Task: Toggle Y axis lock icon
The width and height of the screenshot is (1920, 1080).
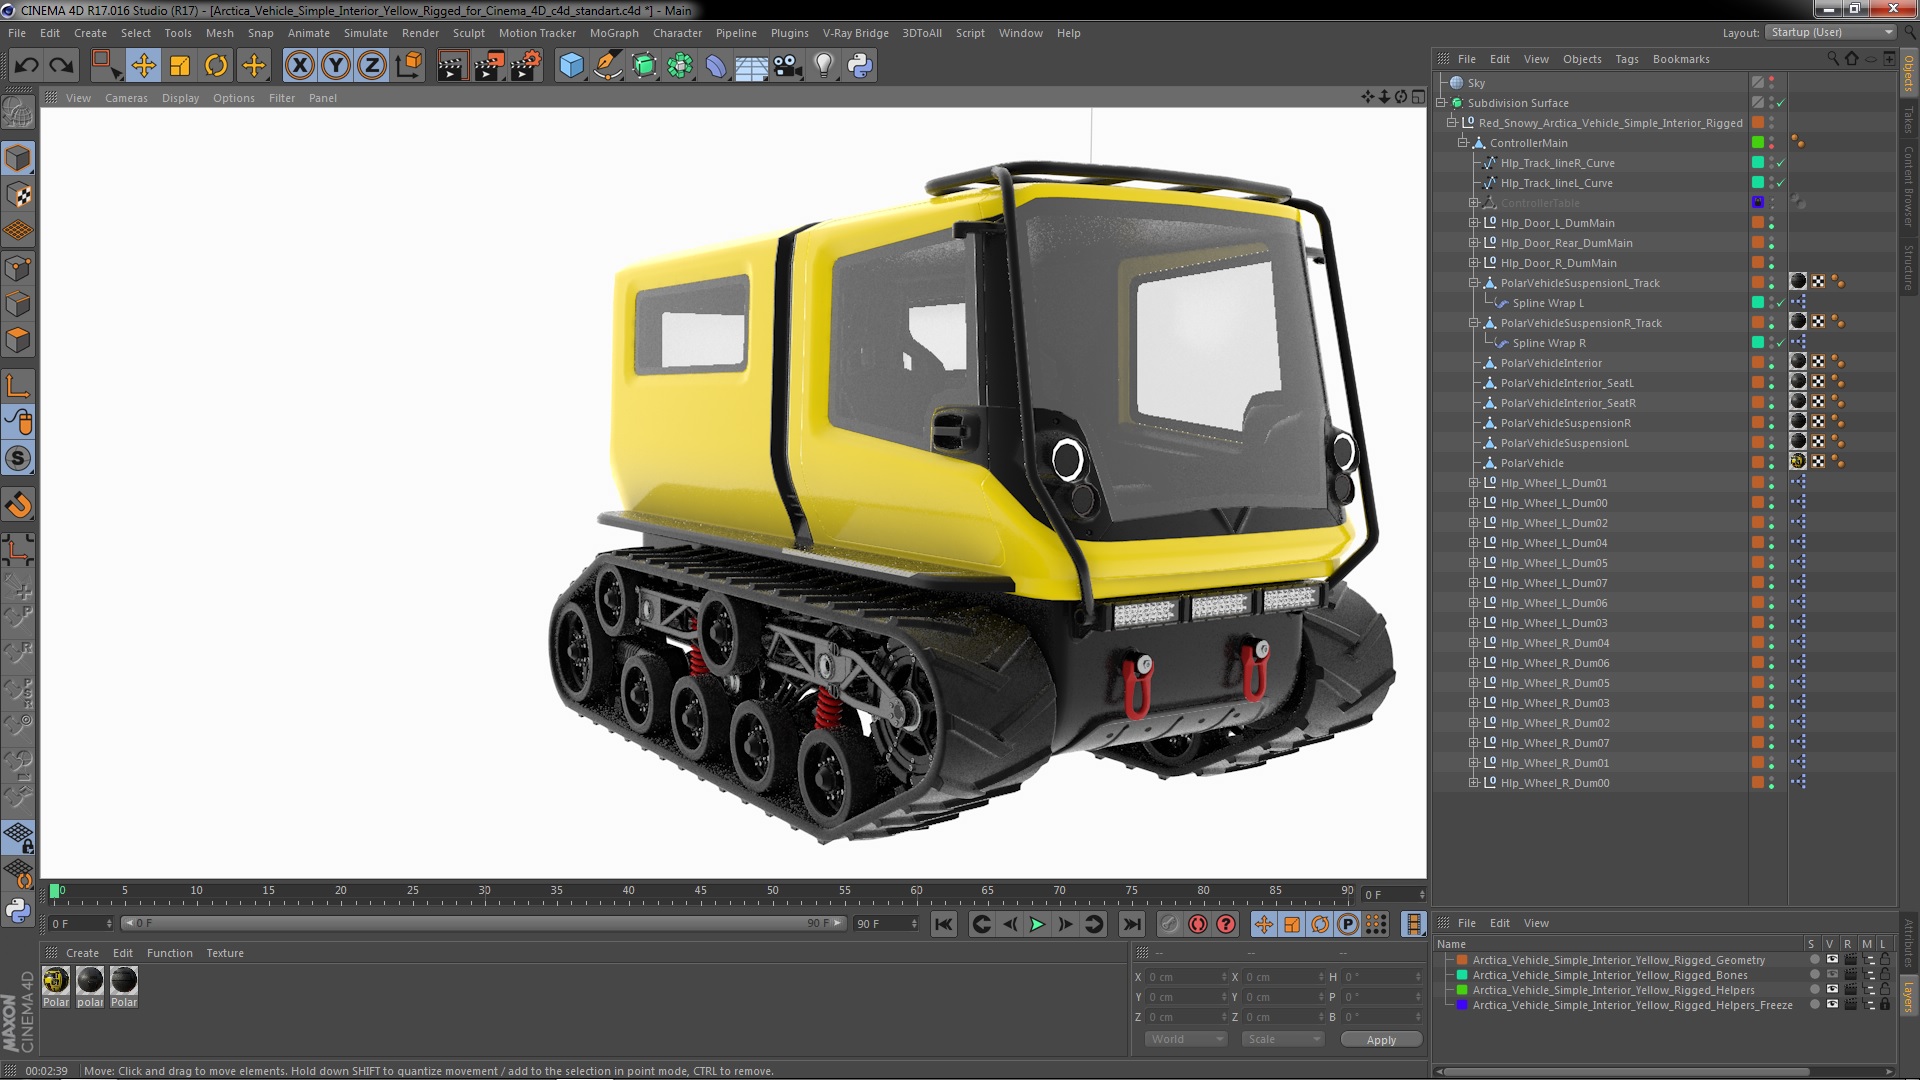Action: [x=336, y=66]
